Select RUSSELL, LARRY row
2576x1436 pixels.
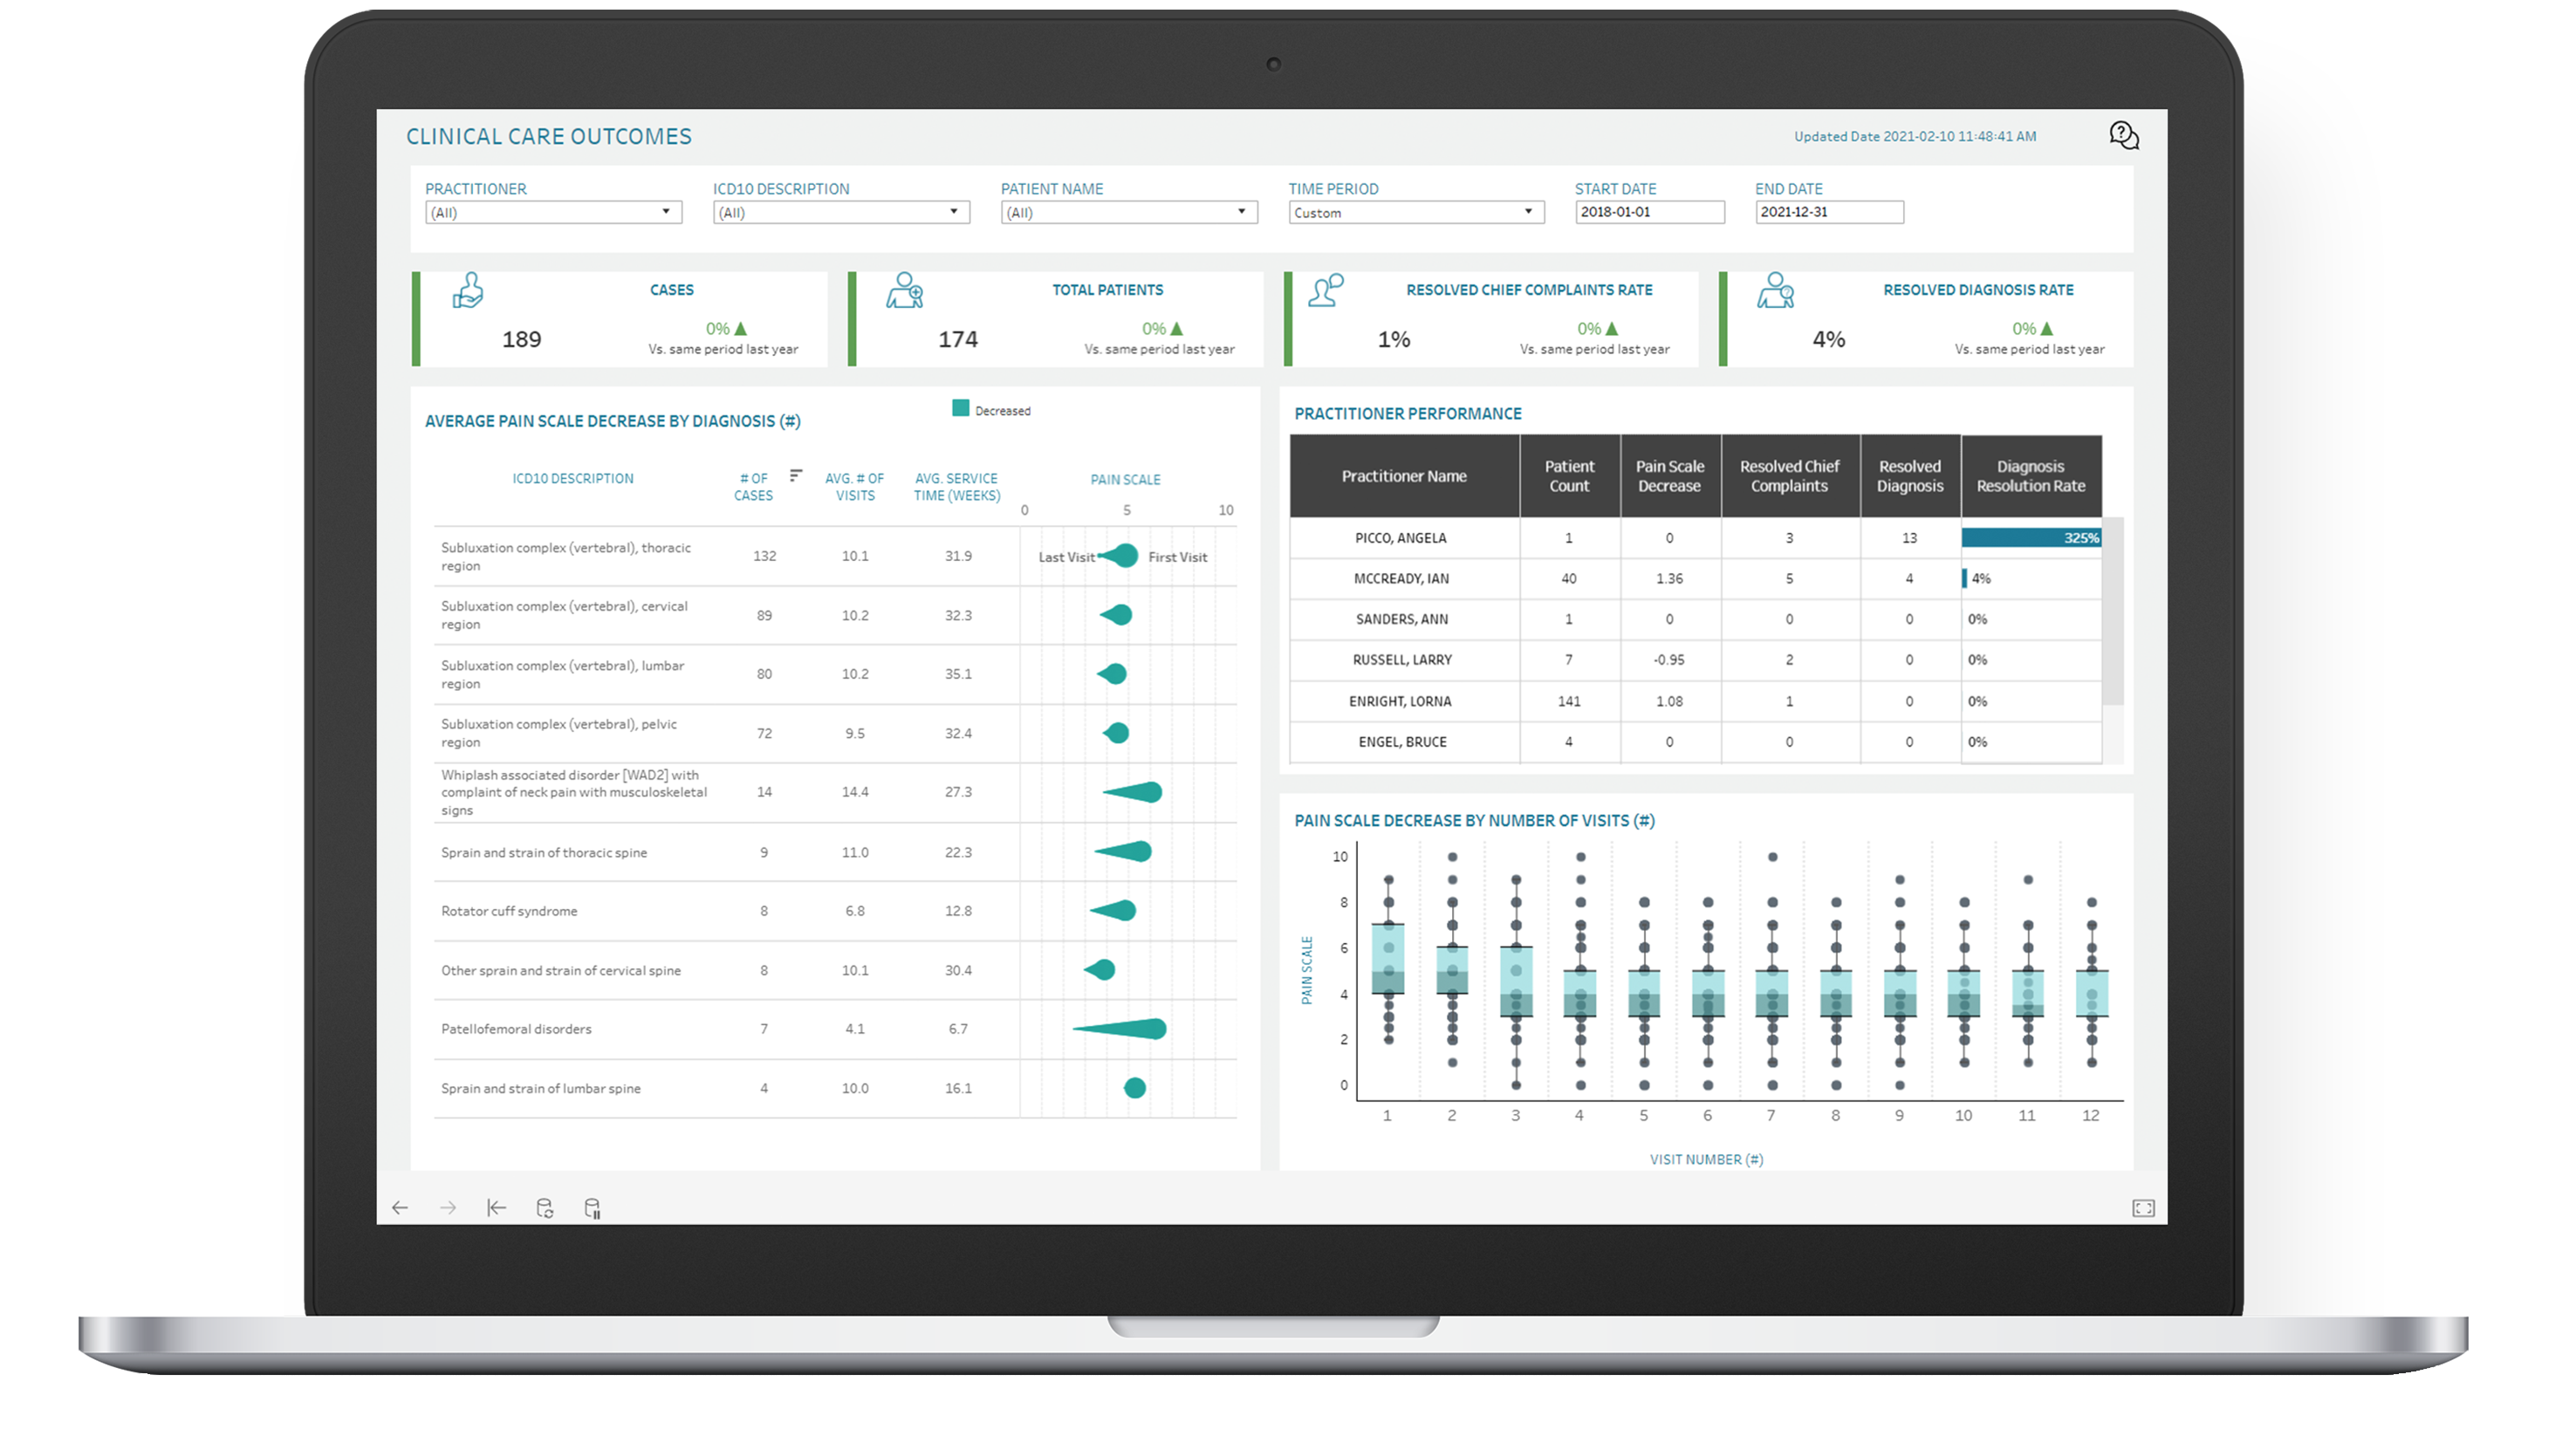coord(1696,660)
